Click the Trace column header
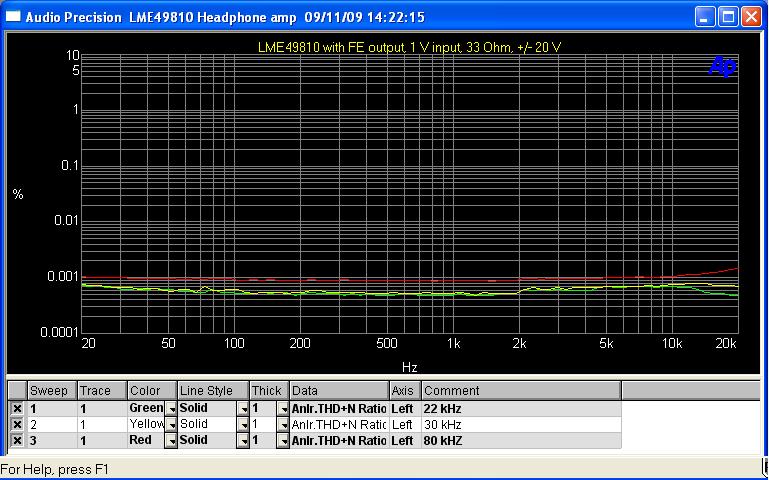 coord(103,391)
